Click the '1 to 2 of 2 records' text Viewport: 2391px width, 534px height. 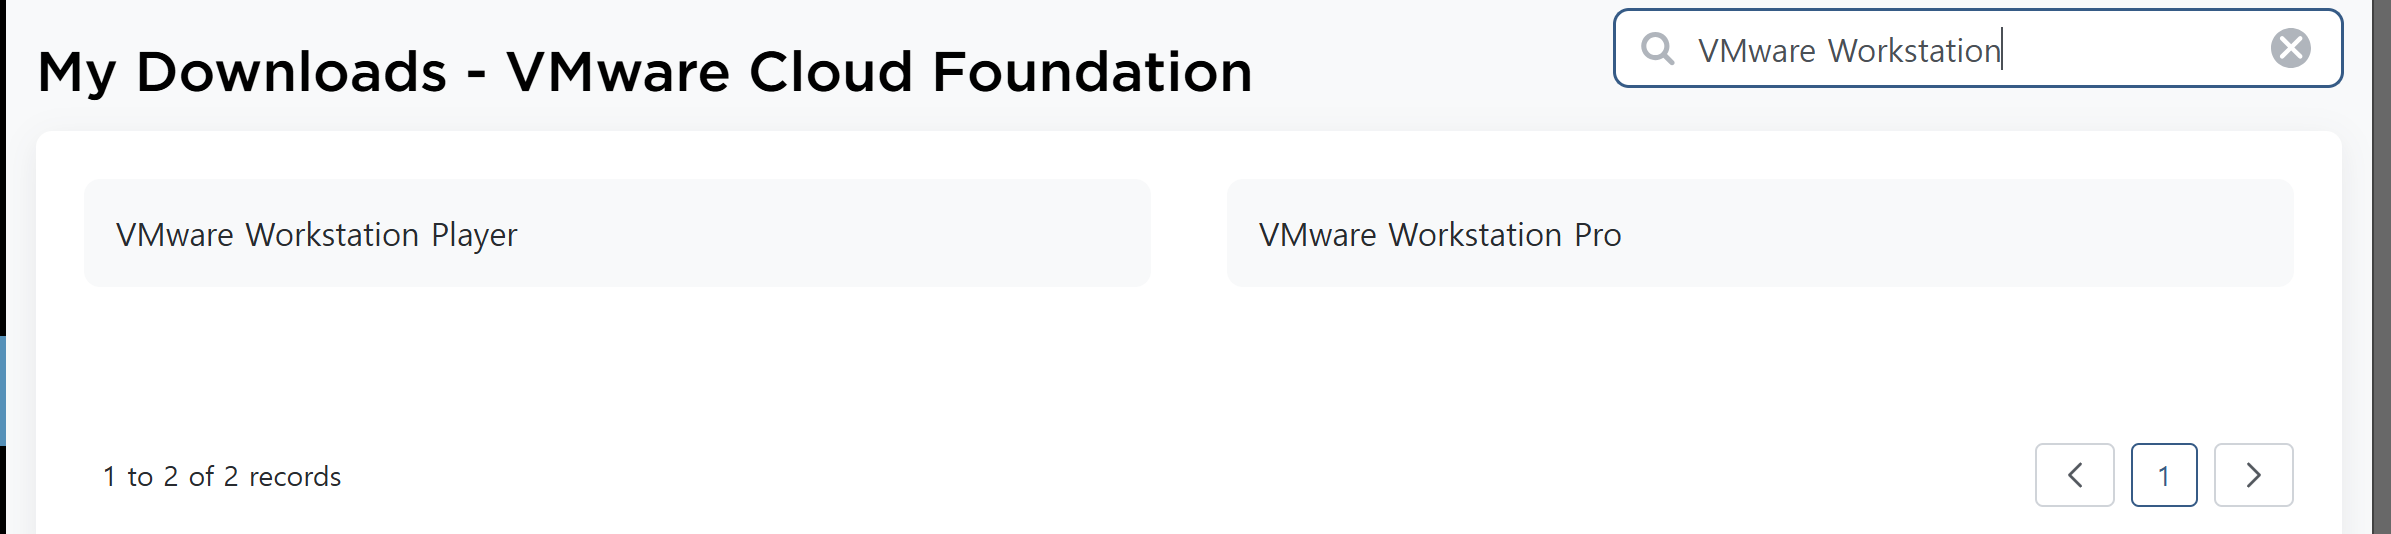click(222, 476)
